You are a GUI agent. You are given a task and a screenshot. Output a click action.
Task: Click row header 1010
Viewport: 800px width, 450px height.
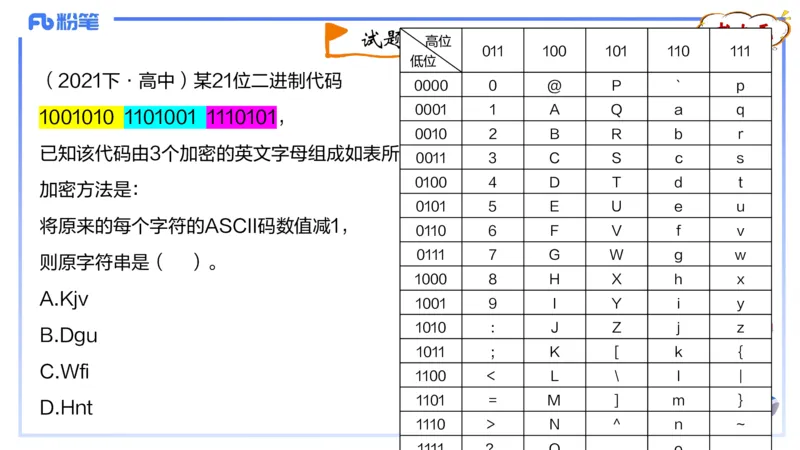[431, 328]
